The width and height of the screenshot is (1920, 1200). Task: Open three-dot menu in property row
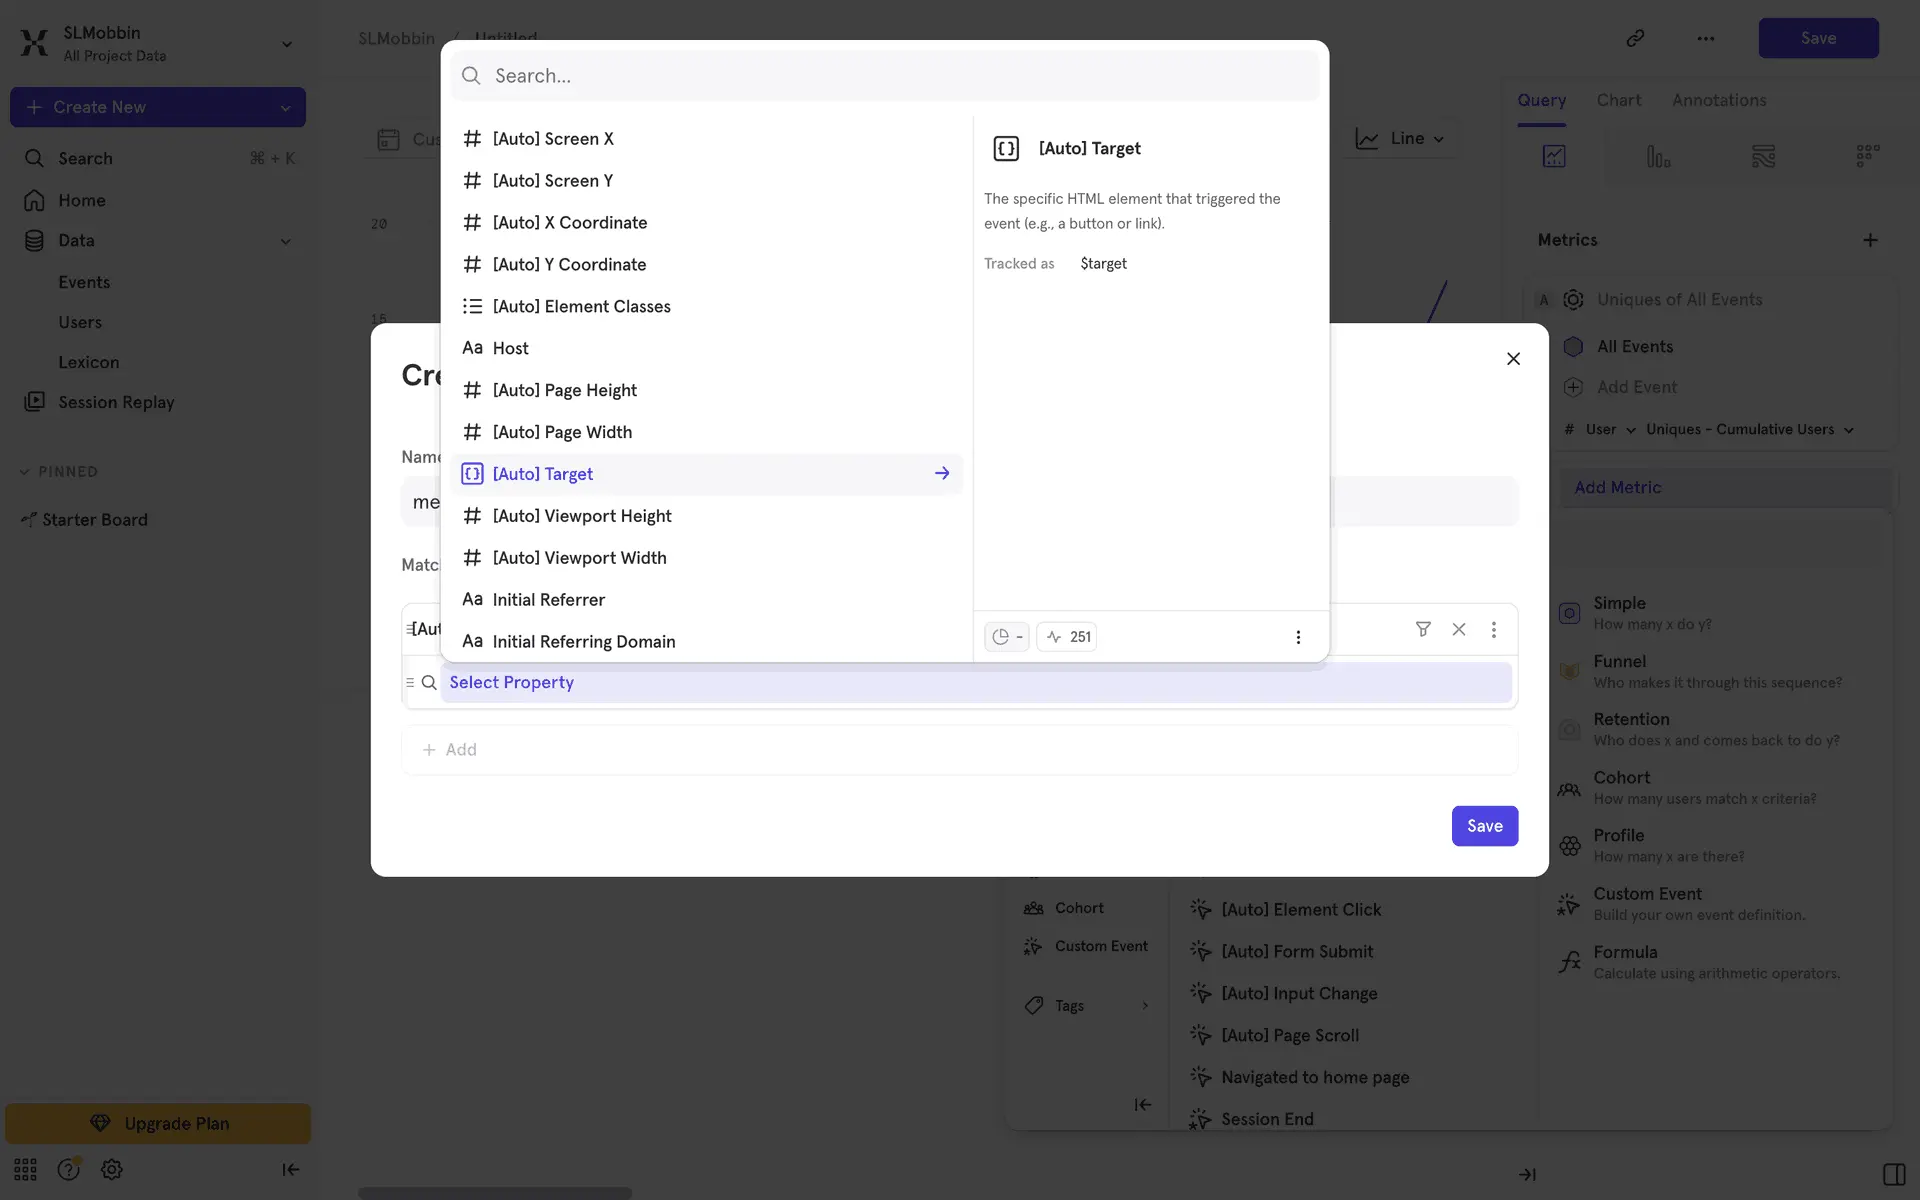tap(1494, 629)
